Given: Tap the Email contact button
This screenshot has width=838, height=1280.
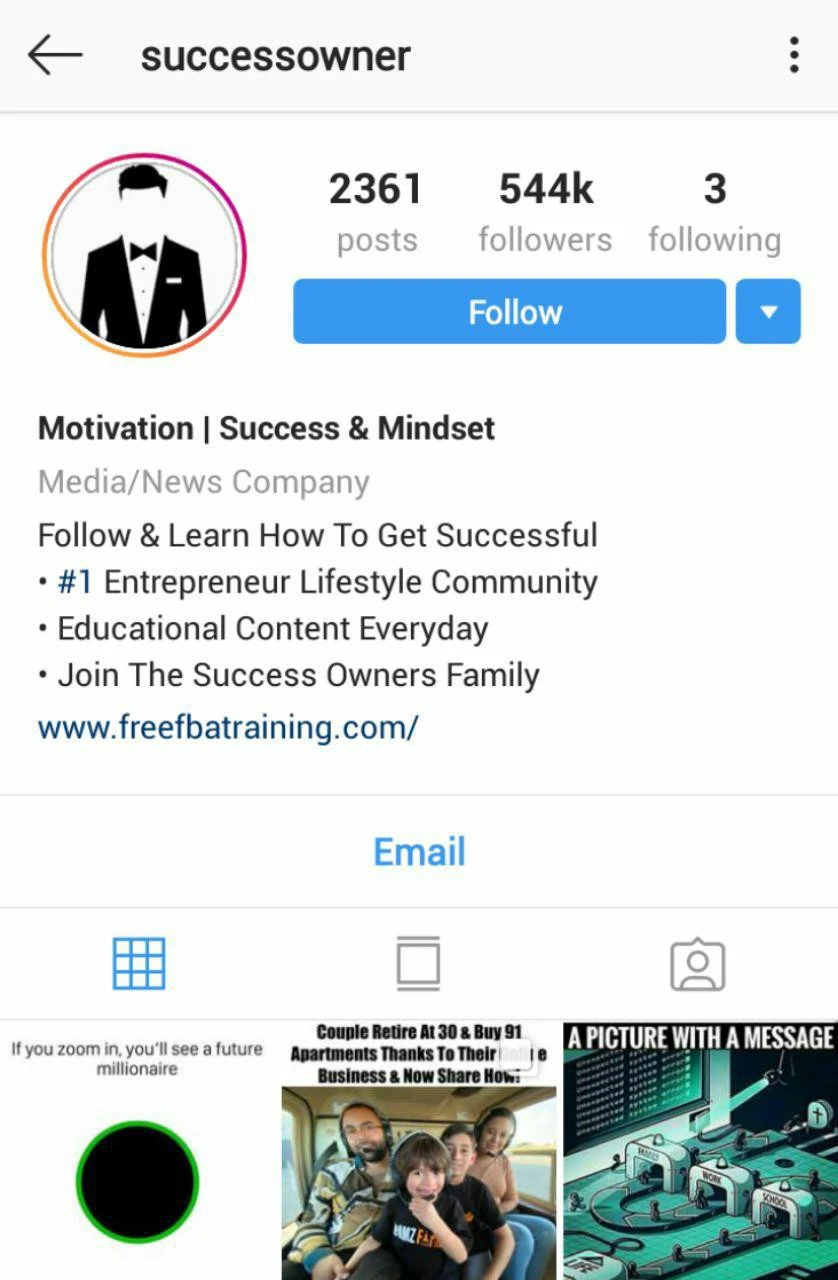Looking at the screenshot, I should [419, 852].
